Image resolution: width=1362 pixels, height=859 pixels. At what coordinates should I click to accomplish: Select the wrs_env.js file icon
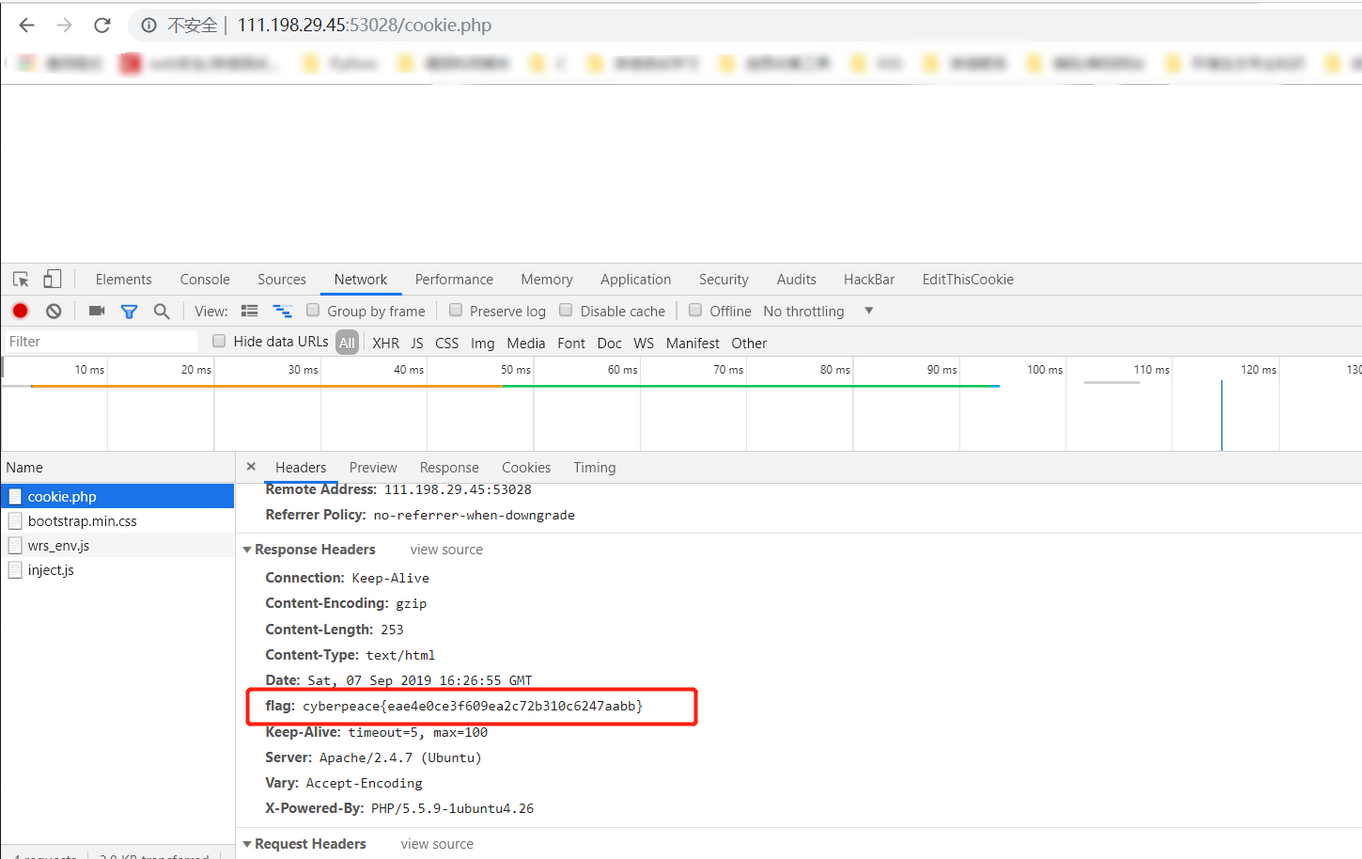[x=15, y=545]
